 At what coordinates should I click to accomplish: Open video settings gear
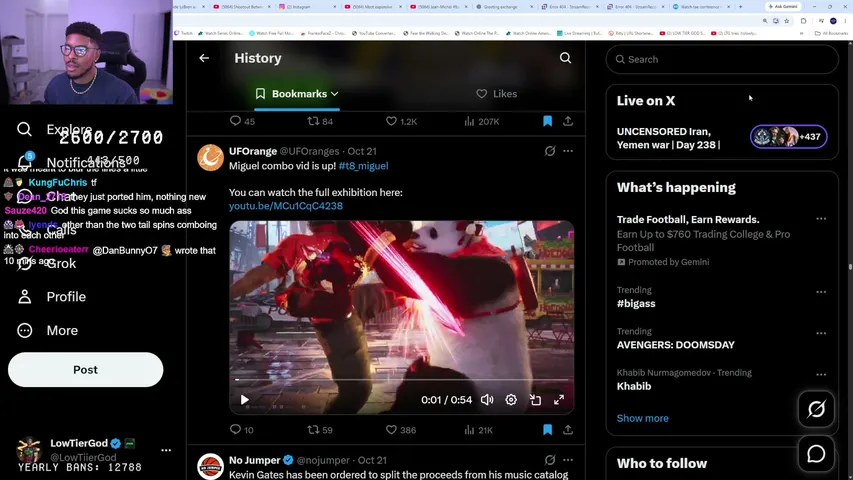coord(511,400)
